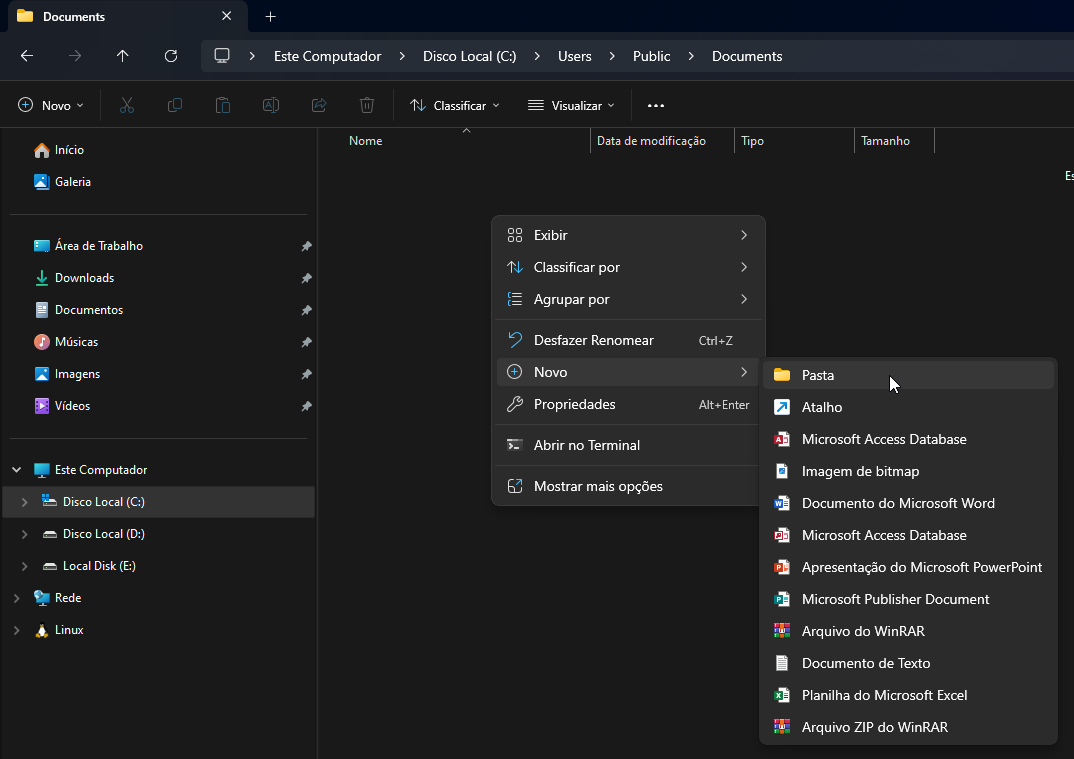Collapse the Este Computador tree node

click(16, 470)
